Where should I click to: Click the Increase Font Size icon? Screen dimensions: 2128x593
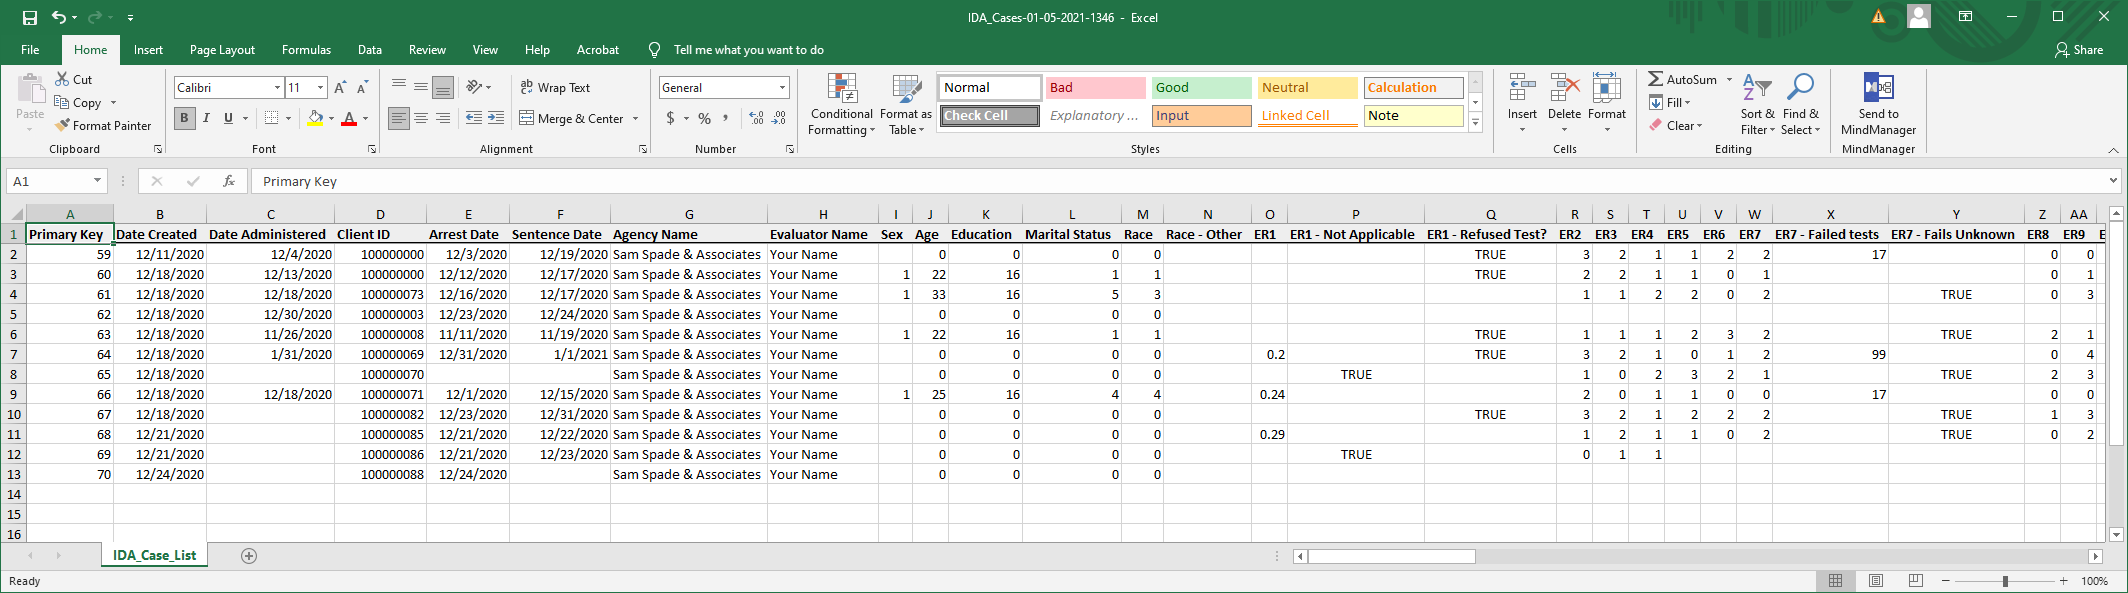pyautogui.click(x=340, y=88)
